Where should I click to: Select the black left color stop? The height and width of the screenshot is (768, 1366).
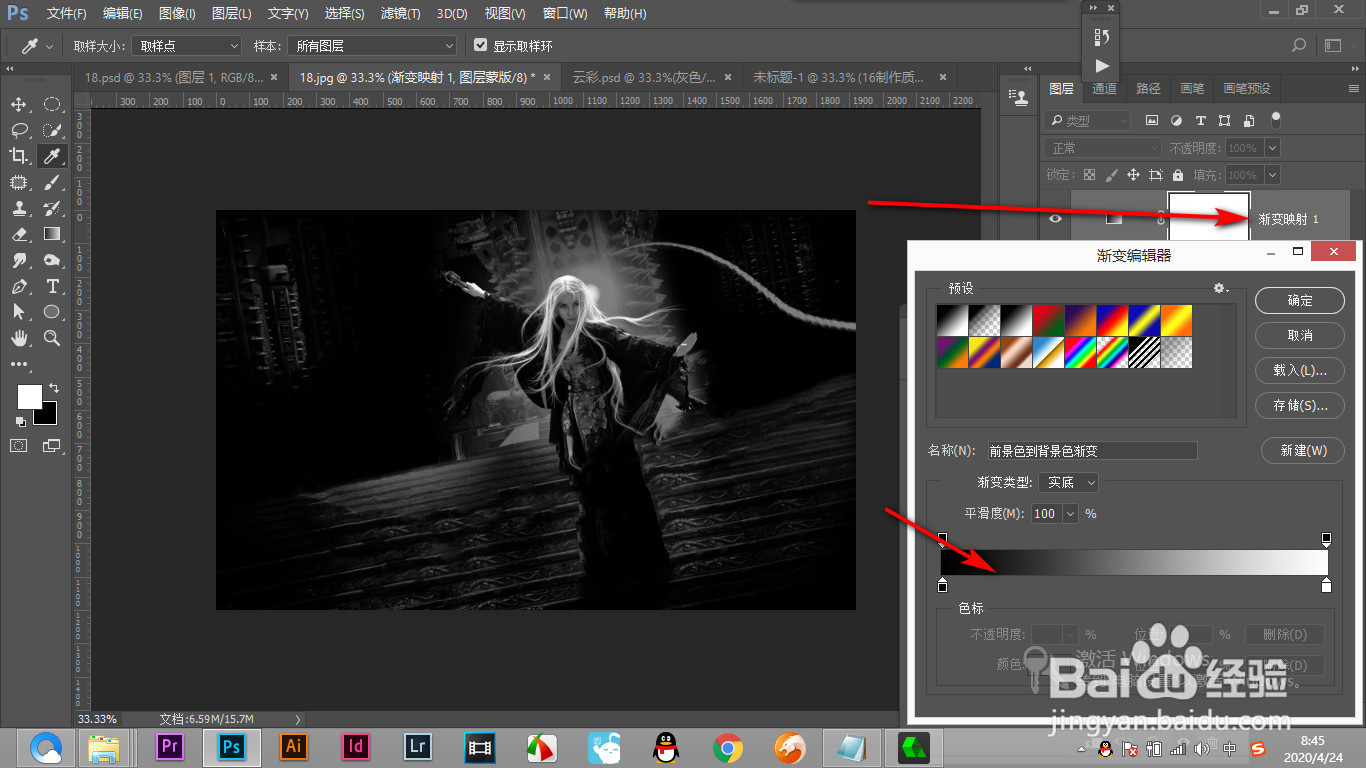[x=942, y=585]
